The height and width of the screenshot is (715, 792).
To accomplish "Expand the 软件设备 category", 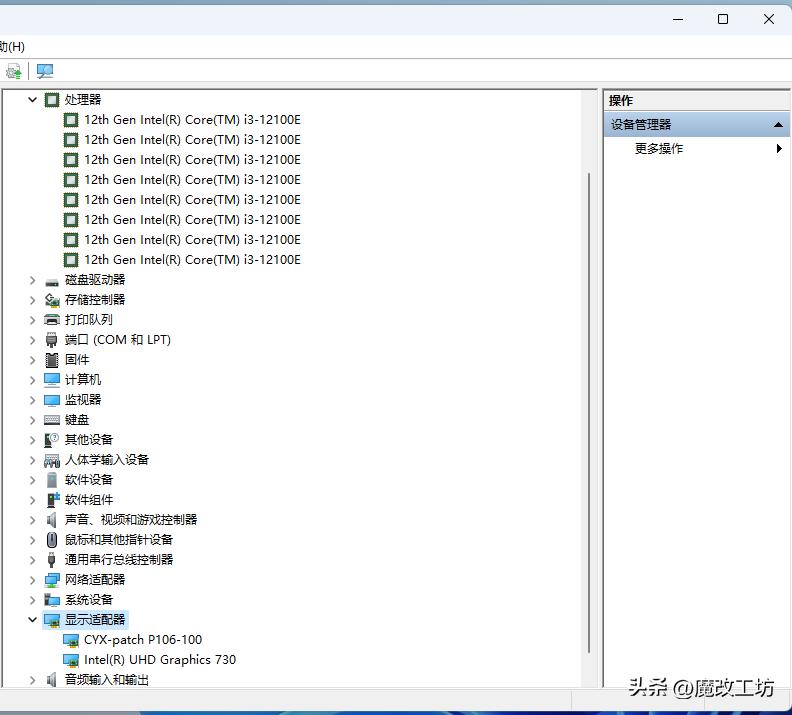I will pyautogui.click(x=32, y=480).
